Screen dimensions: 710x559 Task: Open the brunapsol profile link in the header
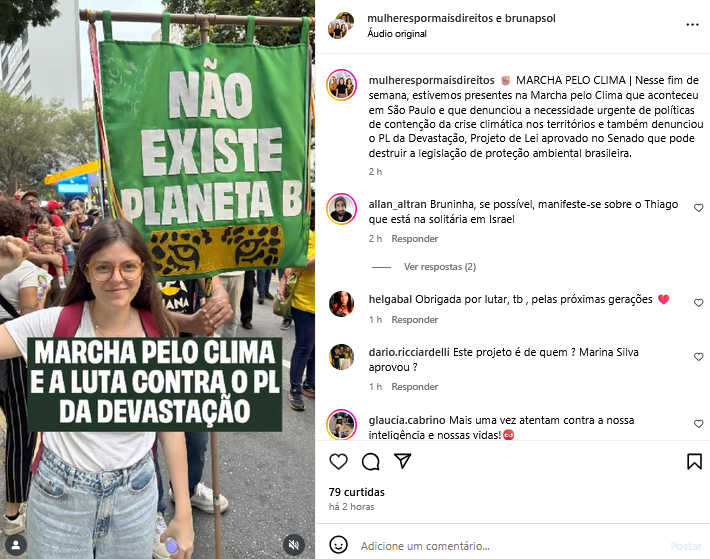pos(530,18)
